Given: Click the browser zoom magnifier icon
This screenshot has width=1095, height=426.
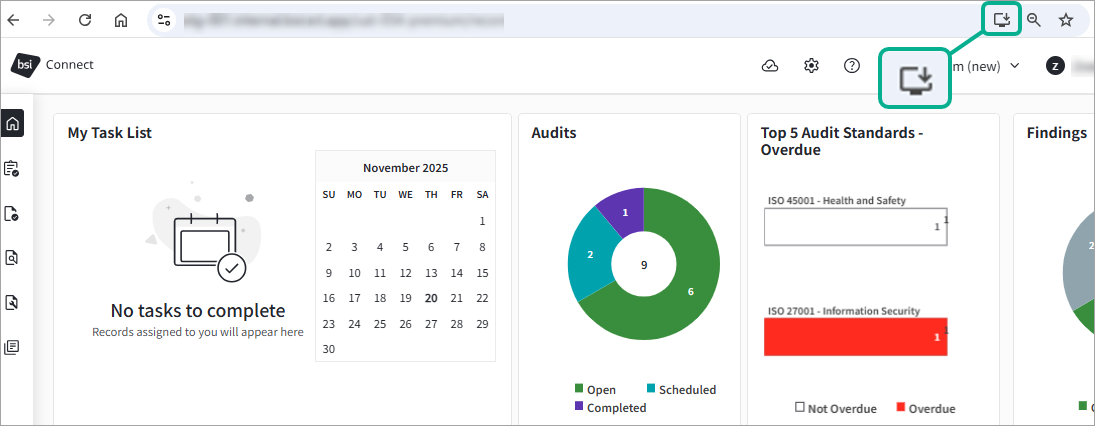Looking at the screenshot, I should point(1034,20).
